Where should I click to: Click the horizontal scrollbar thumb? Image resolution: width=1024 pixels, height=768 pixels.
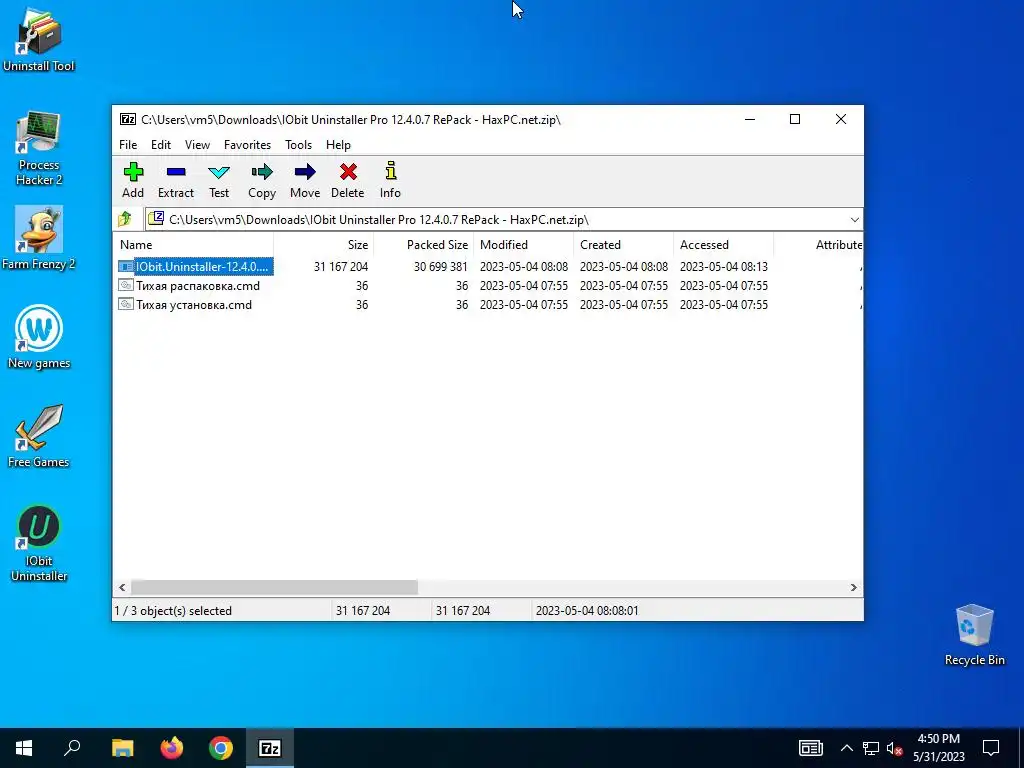pos(274,587)
